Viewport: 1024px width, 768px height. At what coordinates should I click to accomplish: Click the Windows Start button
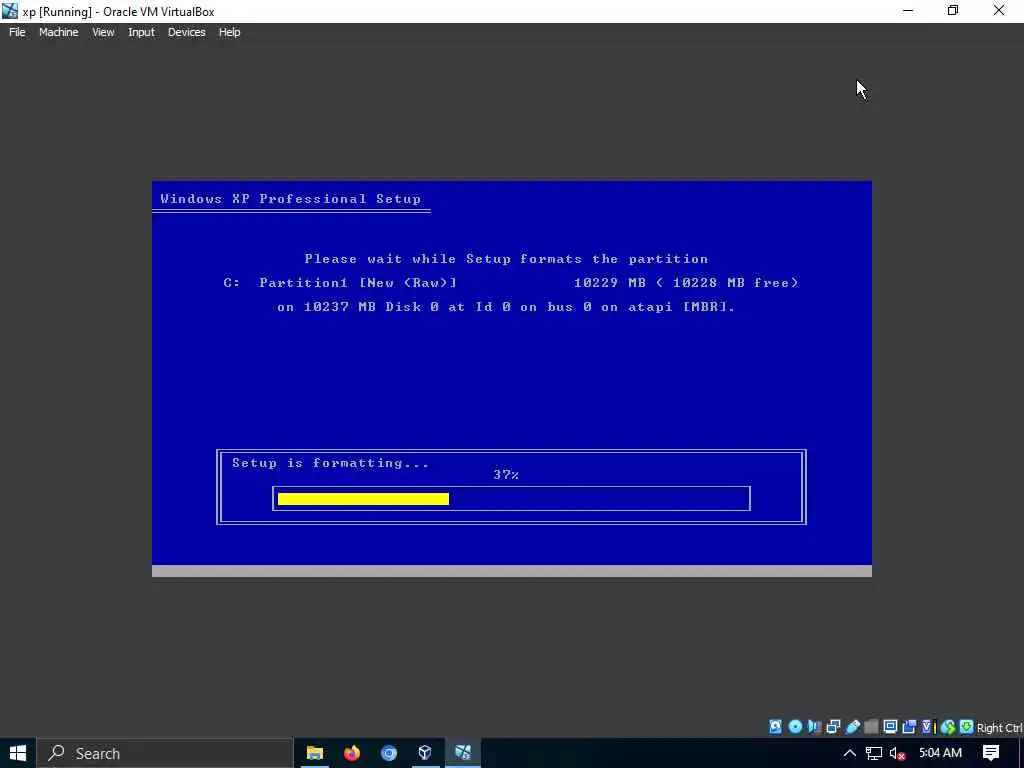(18, 753)
